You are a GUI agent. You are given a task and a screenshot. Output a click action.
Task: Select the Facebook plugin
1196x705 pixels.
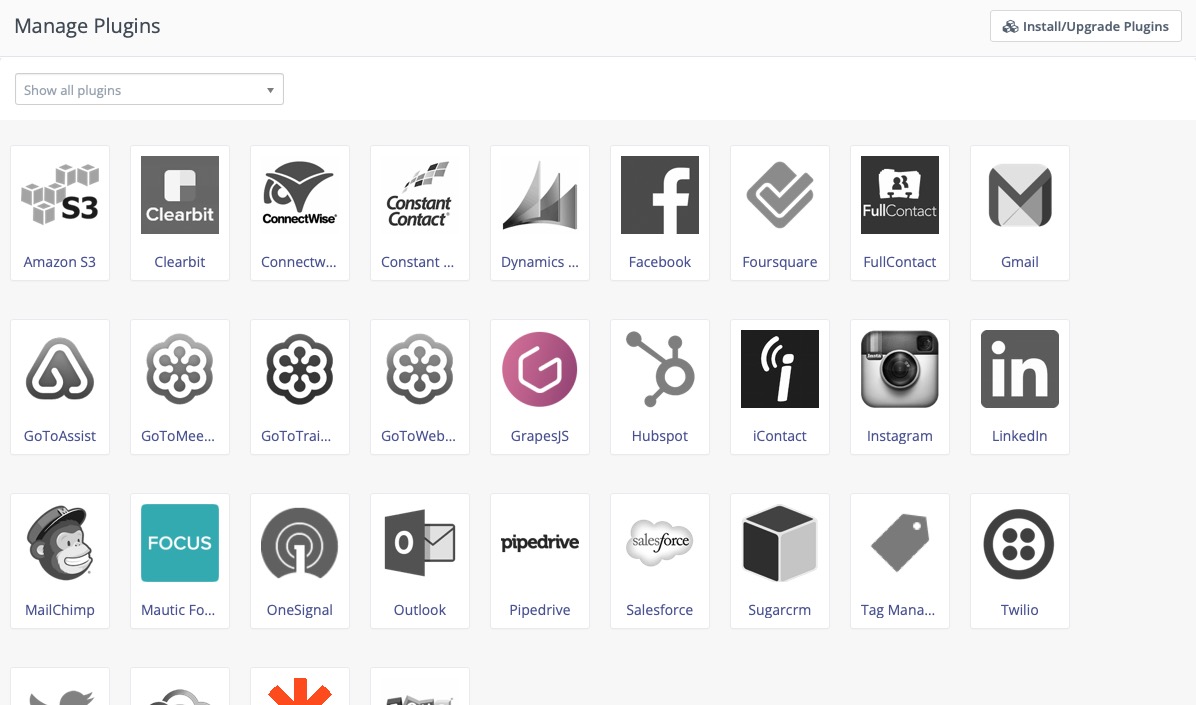(x=660, y=212)
